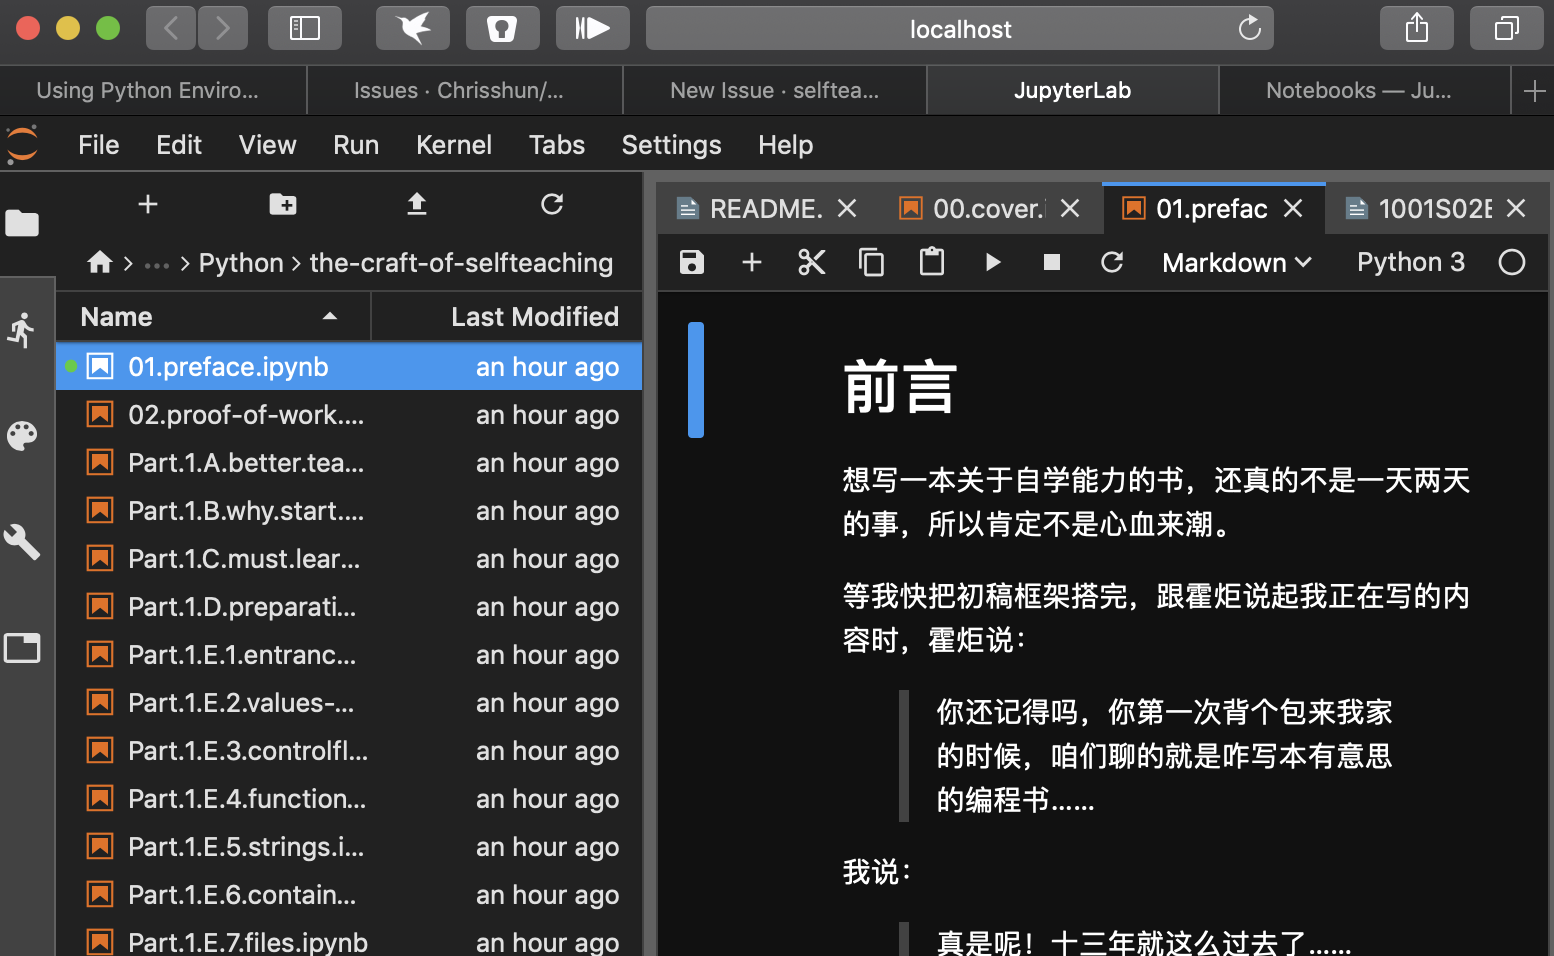
Task: Interrupt the kernel with the stop icon
Action: [1051, 262]
